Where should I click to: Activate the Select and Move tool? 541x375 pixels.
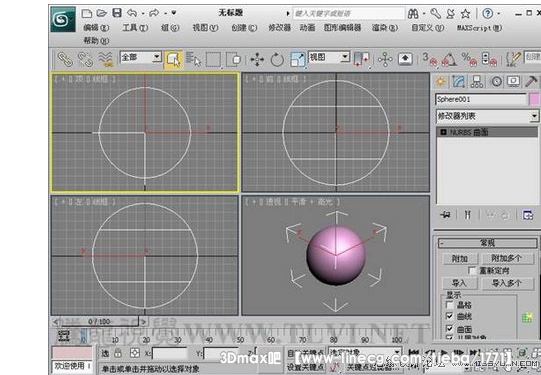pos(257,59)
